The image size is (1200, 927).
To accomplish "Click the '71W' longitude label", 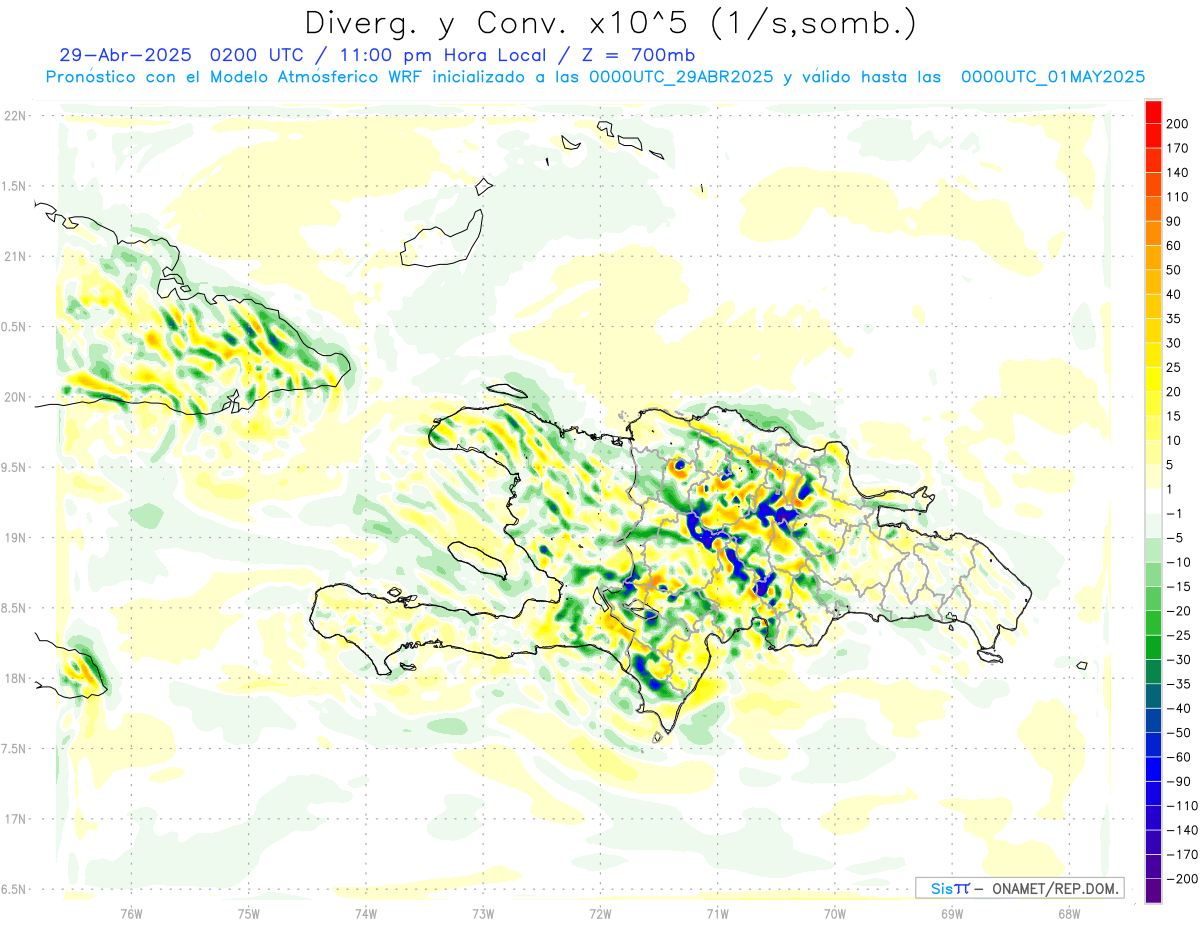I will point(717,914).
